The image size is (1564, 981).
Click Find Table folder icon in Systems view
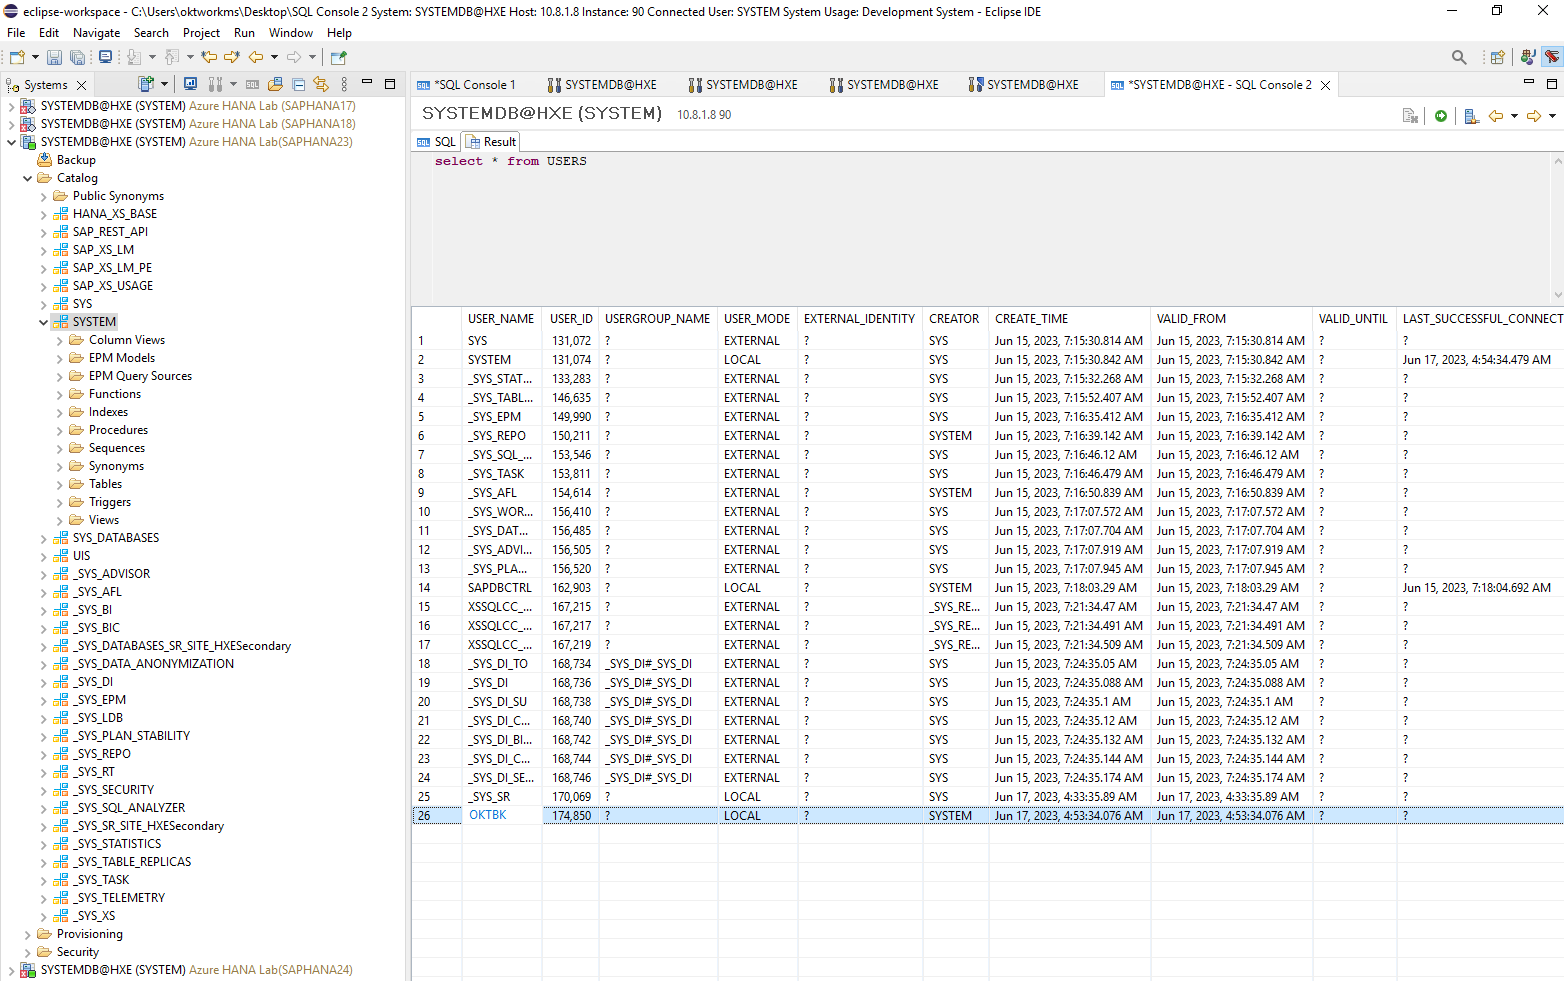point(275,84)
